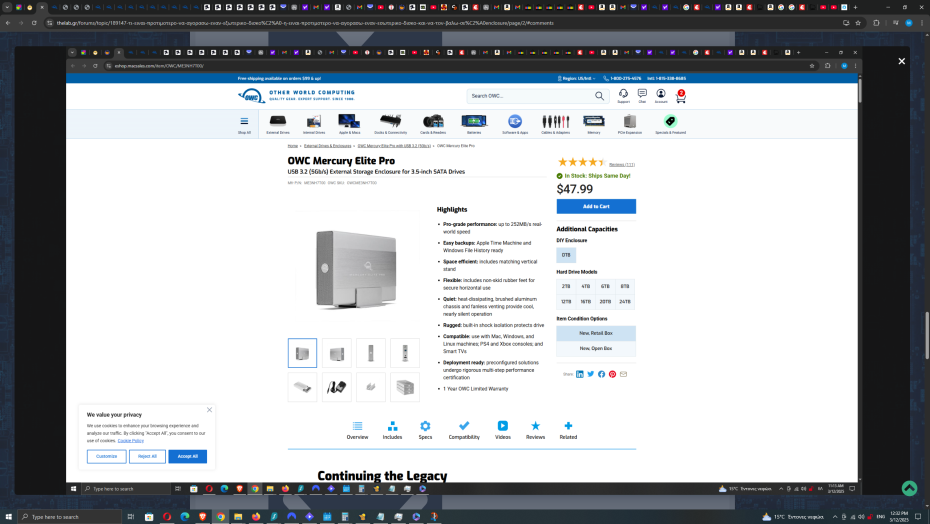Select the power adapter product thumbnail
The height and width of the screenshot is (524, 930).
(336, 387)
